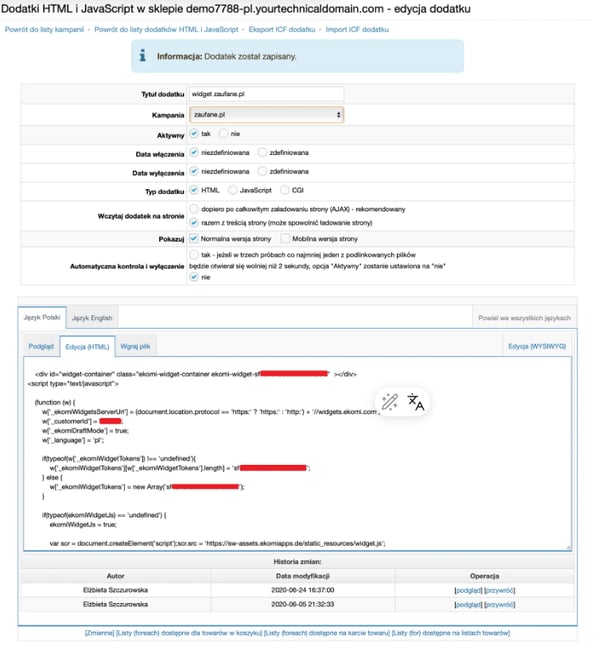
Task: Select AJAX loading after full page load
Action: [194, 209]
